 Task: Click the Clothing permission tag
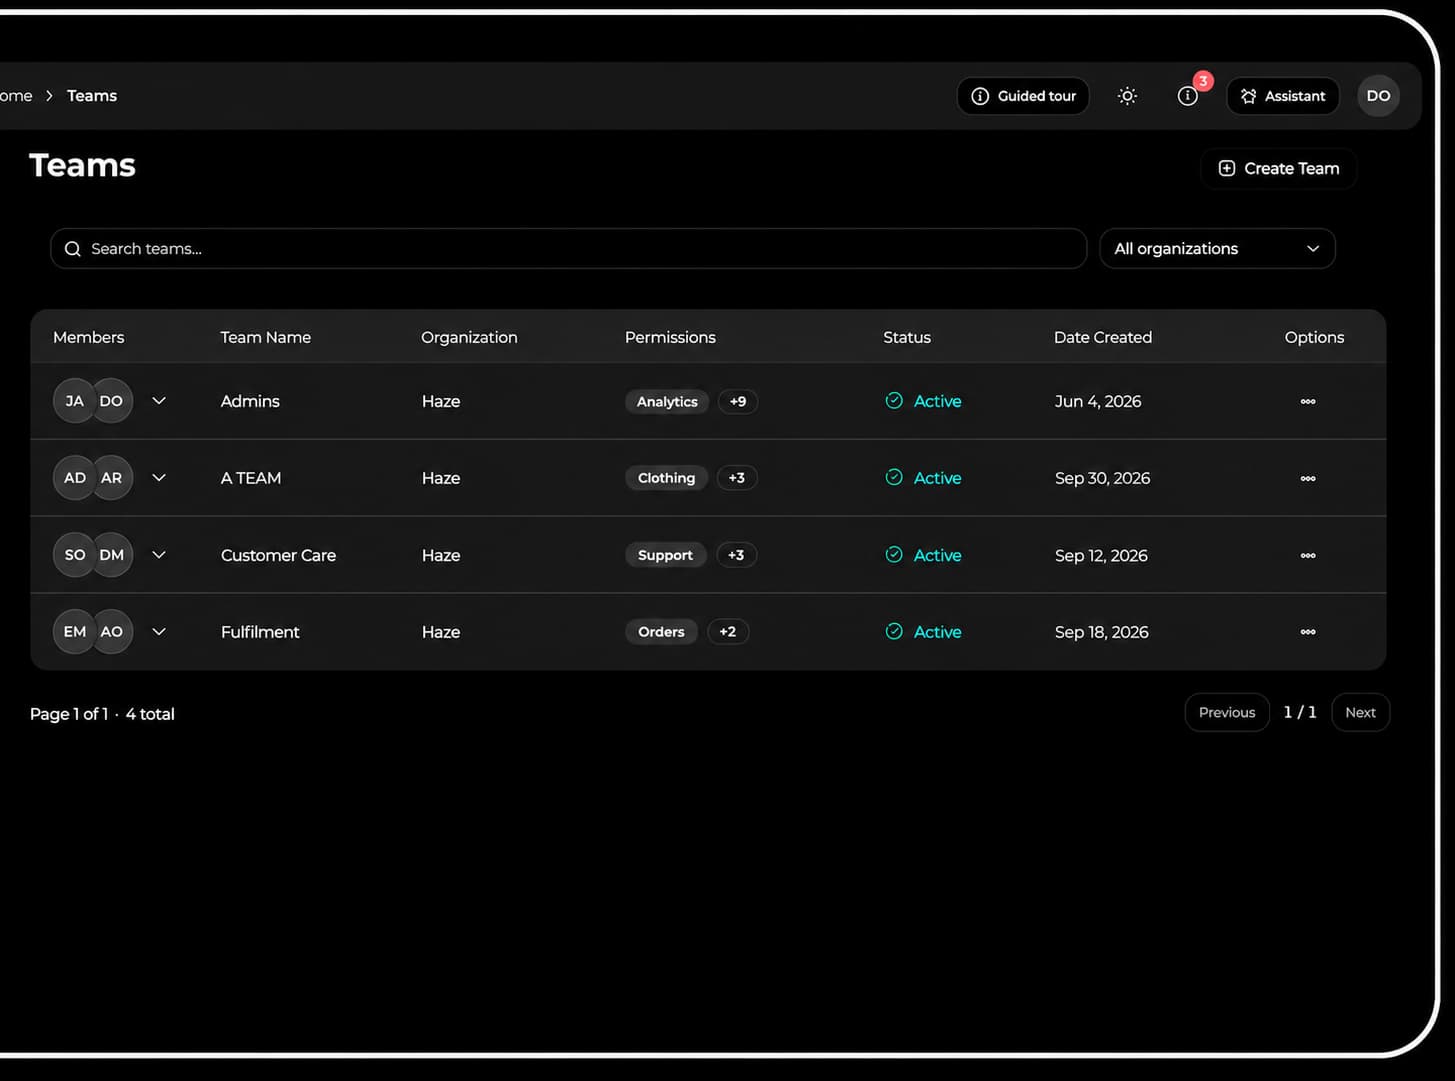click(x=666, y=478)
